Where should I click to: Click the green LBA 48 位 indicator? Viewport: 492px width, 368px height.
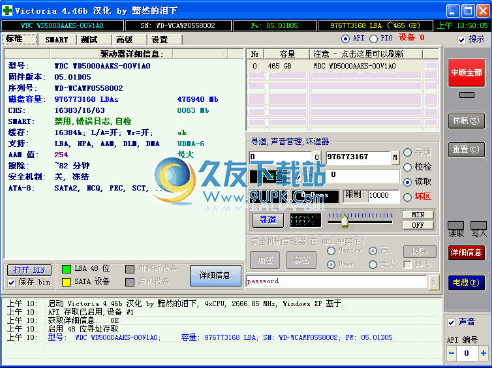tap(67, 269)
